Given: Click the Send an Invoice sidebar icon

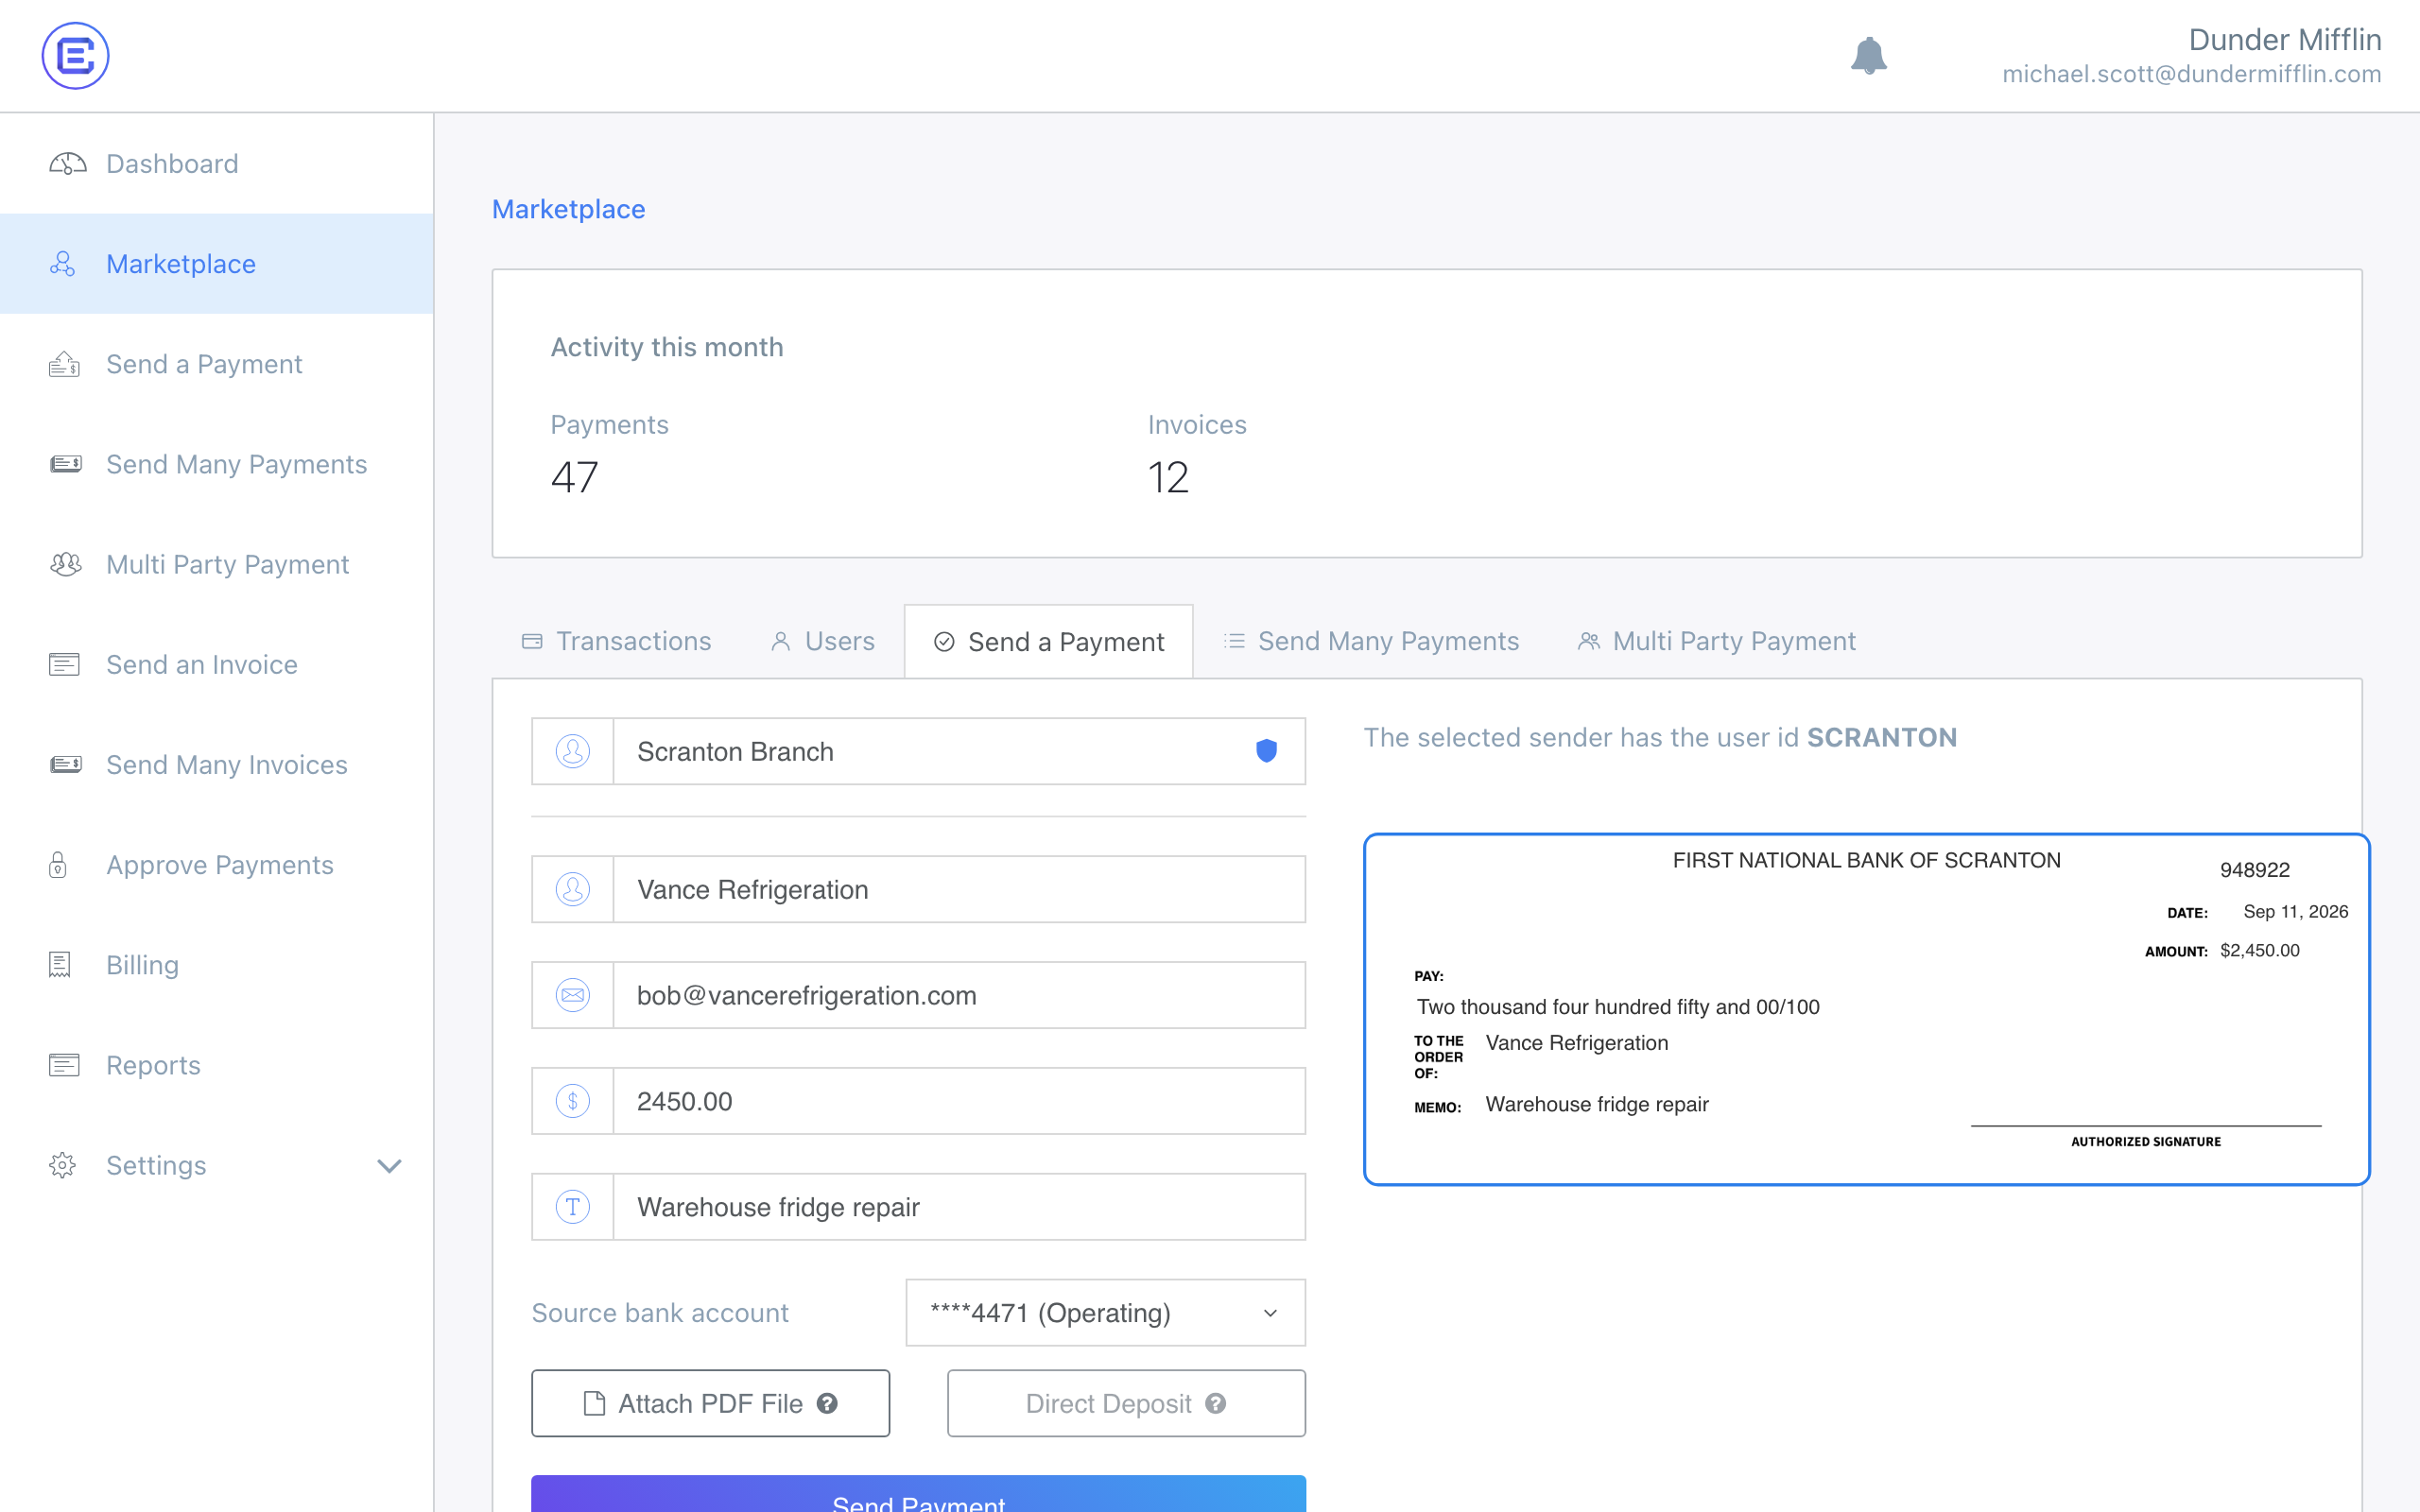Looking at the screenshot, I should (x=64, y=664).
